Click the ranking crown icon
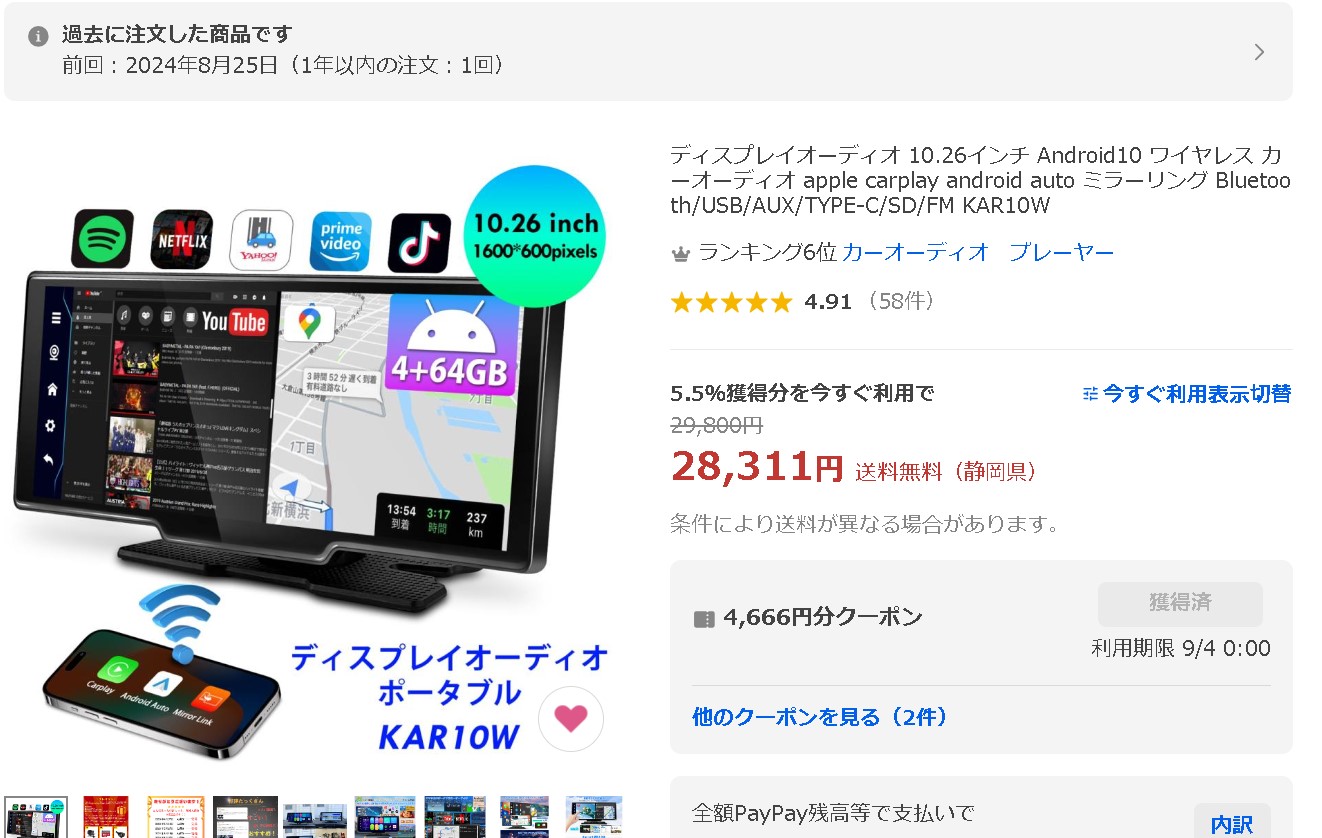Image resolution: width=1322 pixels, height=838 pixels. tap(681, 253)
